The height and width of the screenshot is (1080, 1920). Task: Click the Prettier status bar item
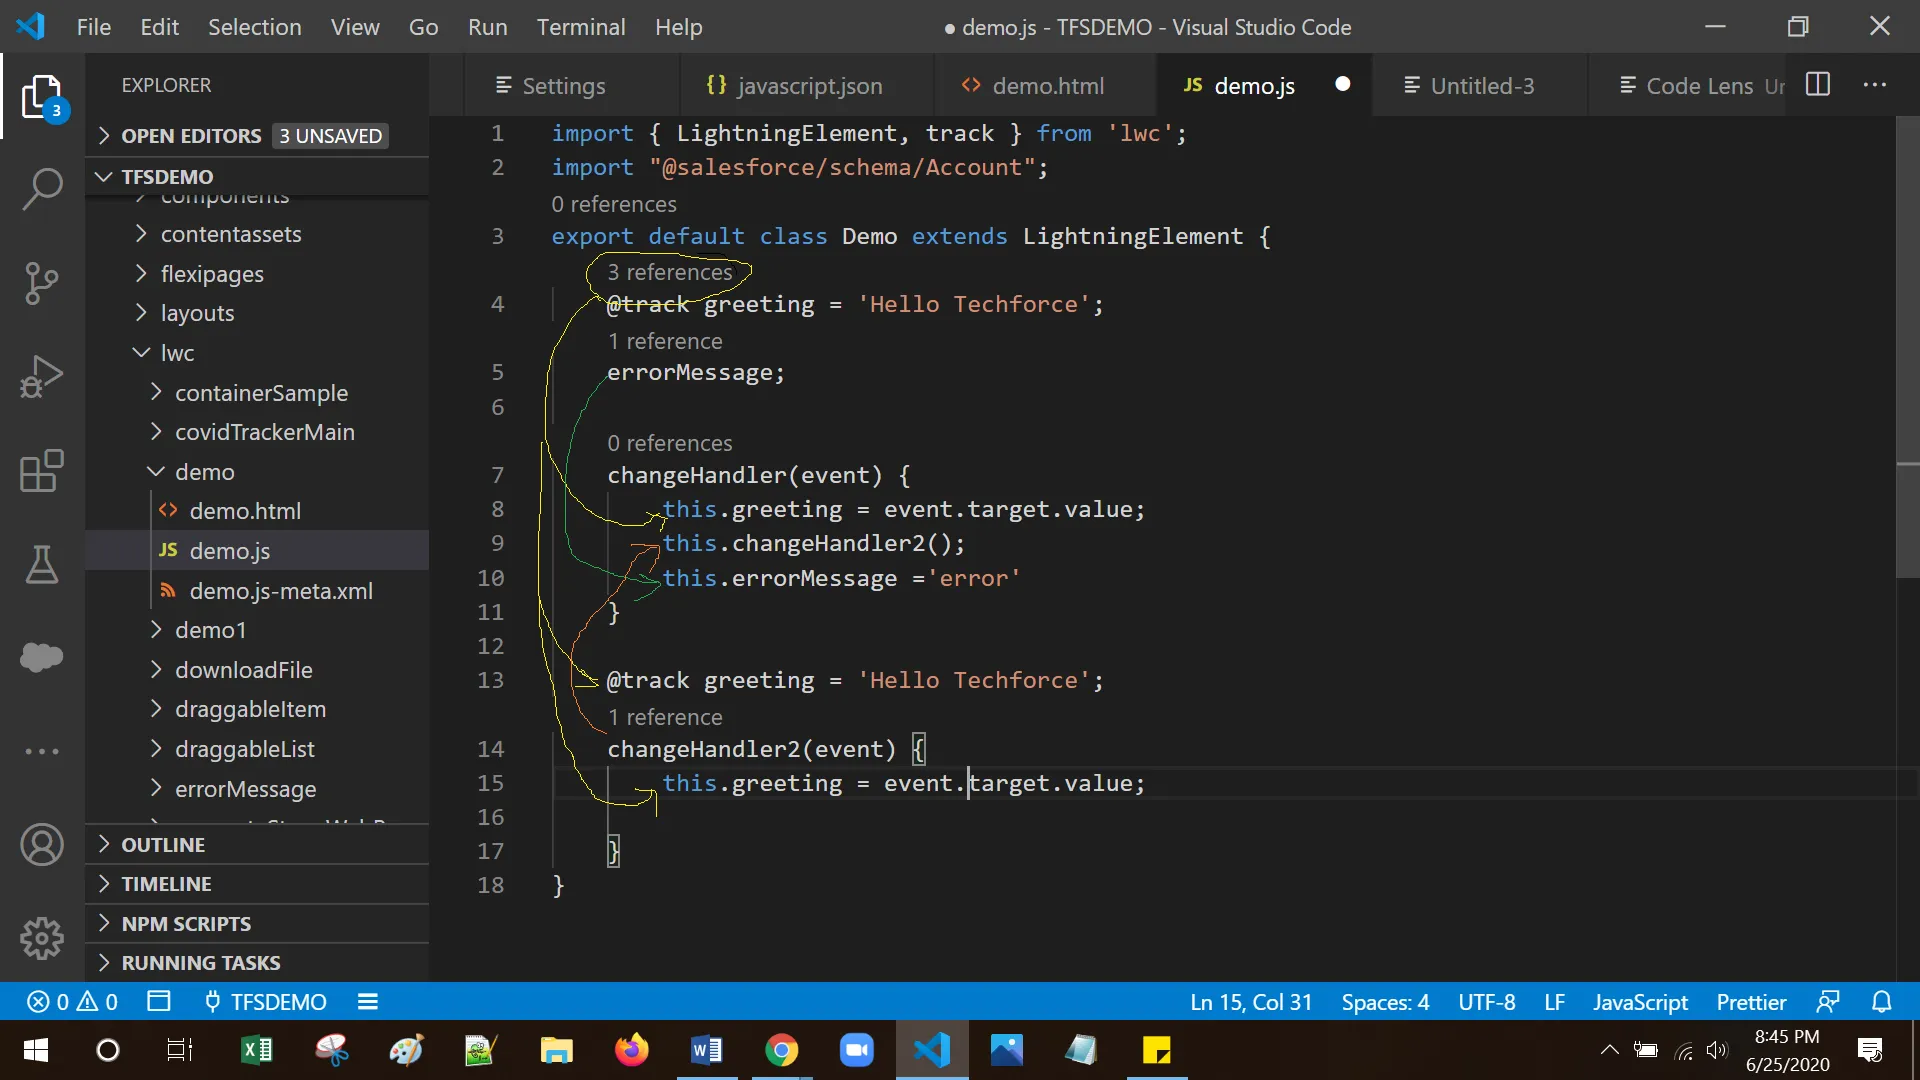1752,1002
